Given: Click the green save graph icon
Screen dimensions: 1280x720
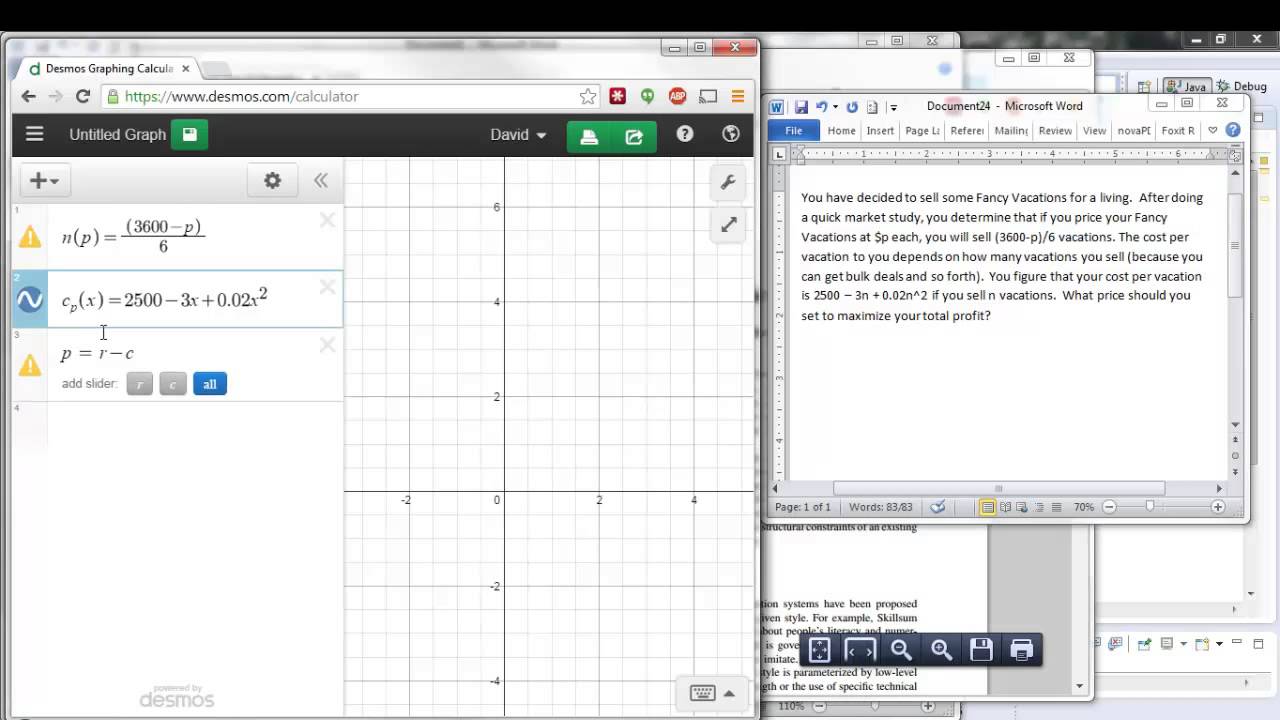Looking at the screenshot, I should point(189,134).
